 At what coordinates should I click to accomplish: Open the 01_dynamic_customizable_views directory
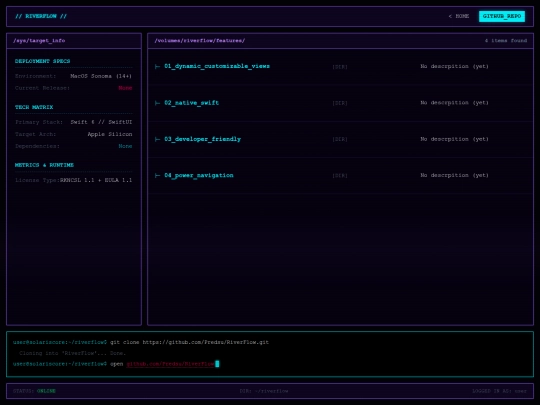pos(217,66)
